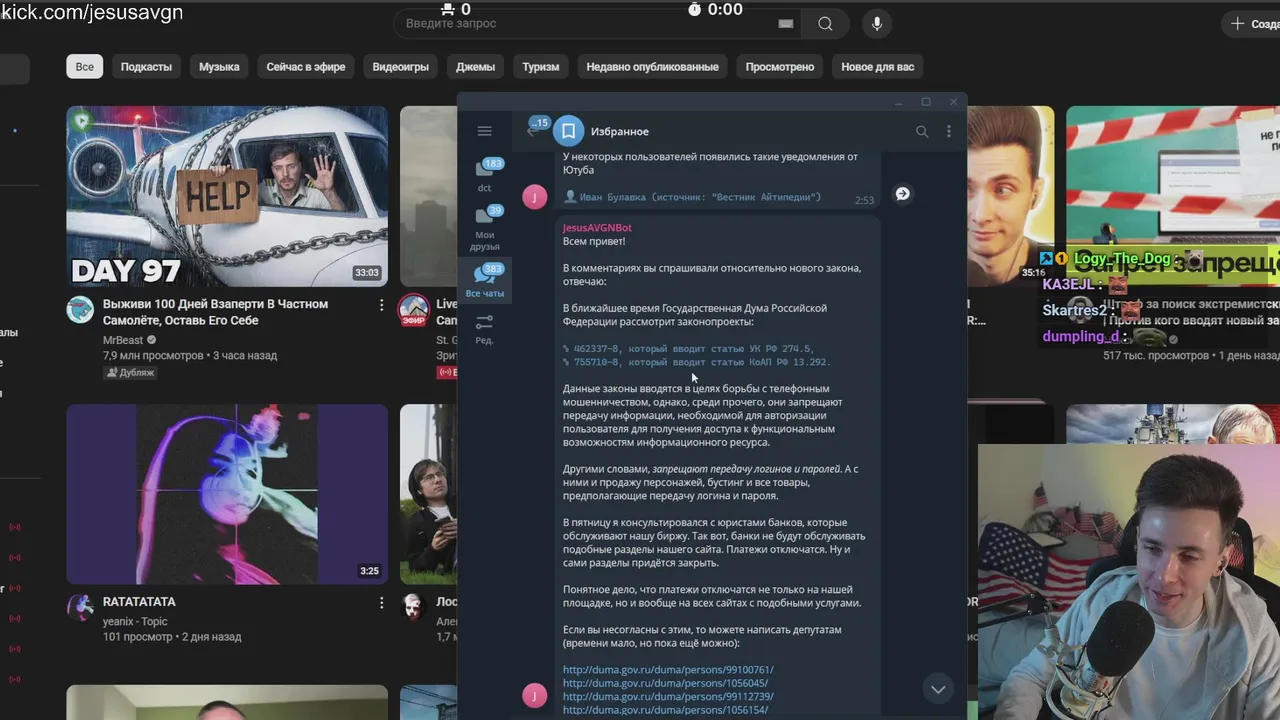Image resolution: width=1280 pixels, height=720 pixels.
Task: Click the 2:53 message timestamp
Action: [x=864, y=200]
